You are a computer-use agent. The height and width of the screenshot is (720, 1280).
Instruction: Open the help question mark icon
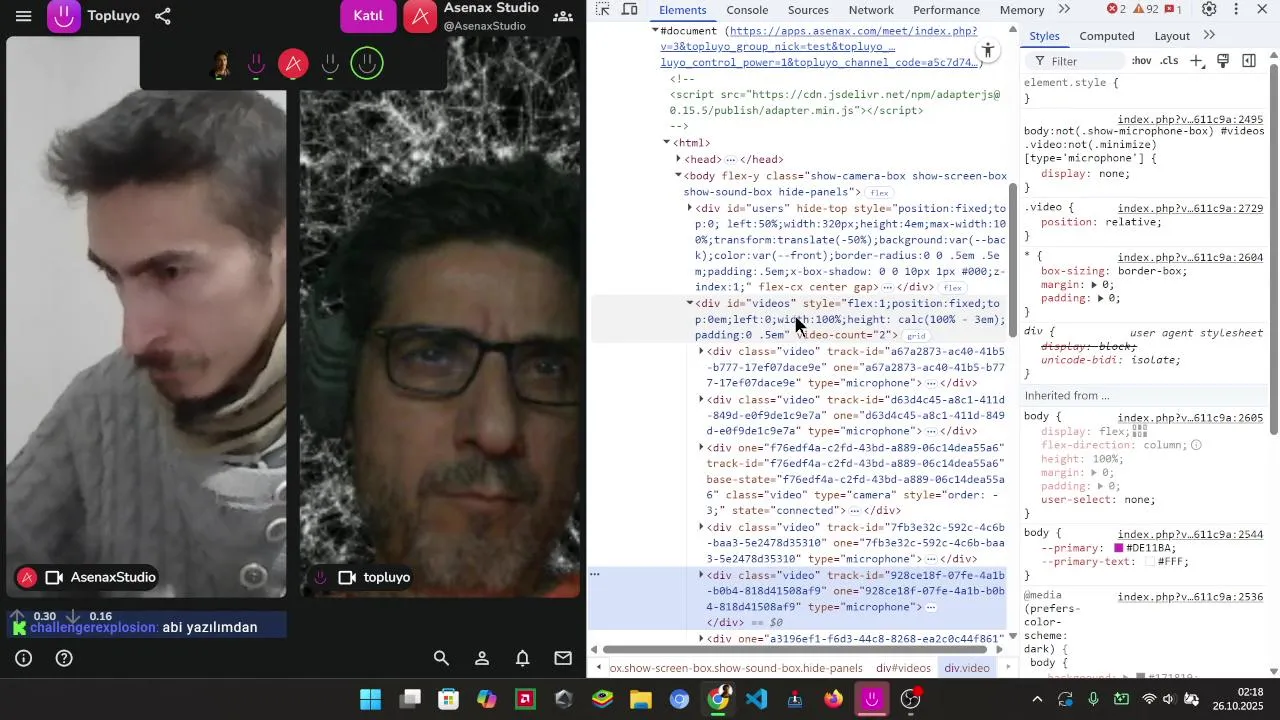[x=64, y=658]
